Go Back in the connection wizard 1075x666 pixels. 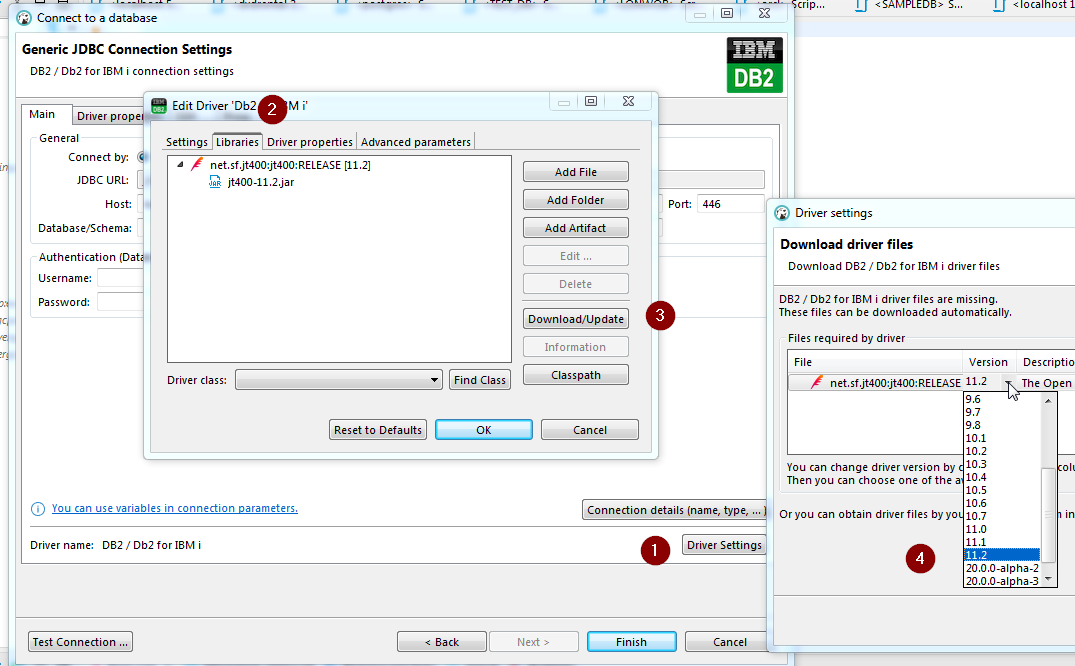click(442, 642)
